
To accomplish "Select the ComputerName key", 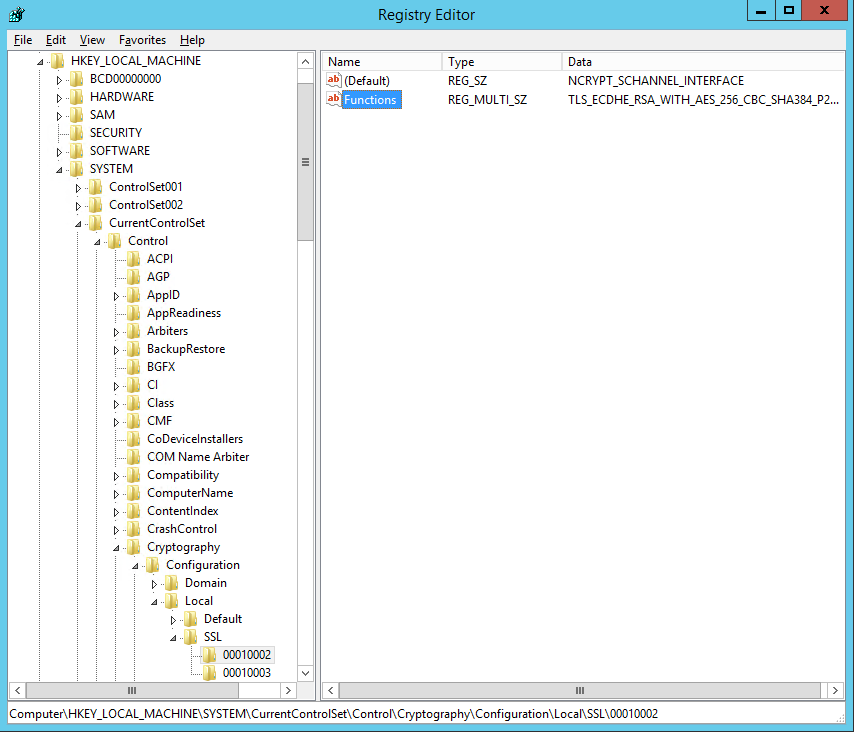I will (x=190, y=493).
